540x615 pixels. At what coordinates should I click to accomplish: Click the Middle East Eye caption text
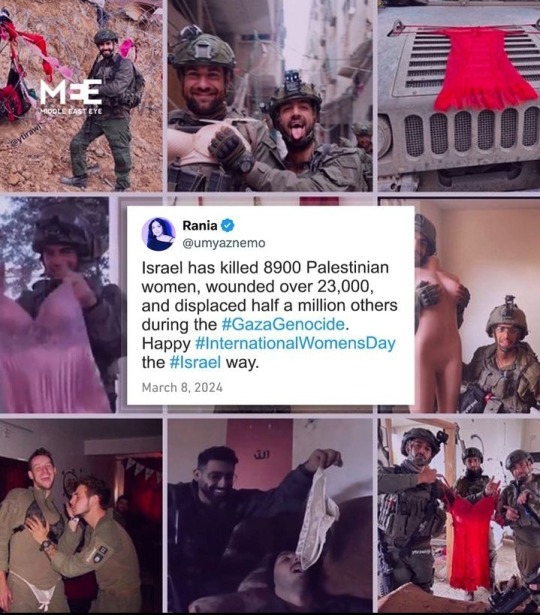[71, 111]
